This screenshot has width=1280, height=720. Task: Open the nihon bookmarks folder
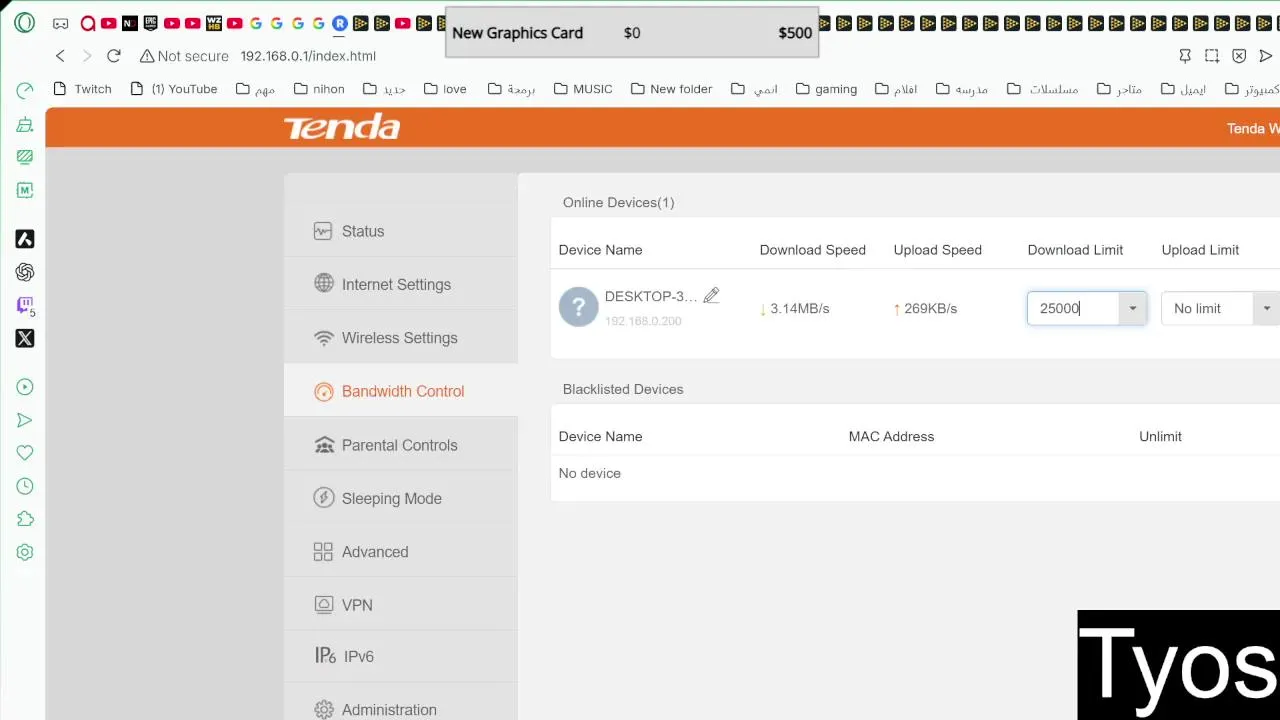pyautogui.click(x=319, y=89)
